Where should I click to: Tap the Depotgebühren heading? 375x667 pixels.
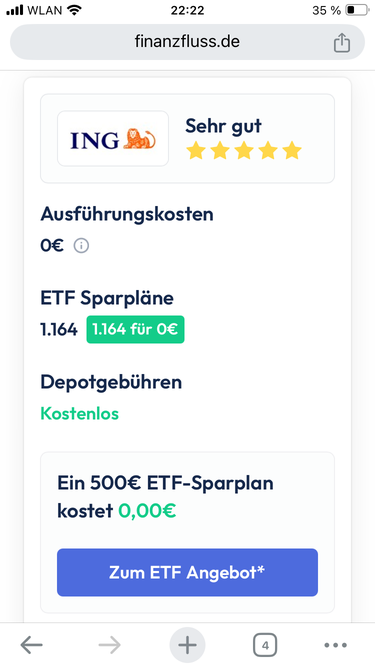coord(111,382)
